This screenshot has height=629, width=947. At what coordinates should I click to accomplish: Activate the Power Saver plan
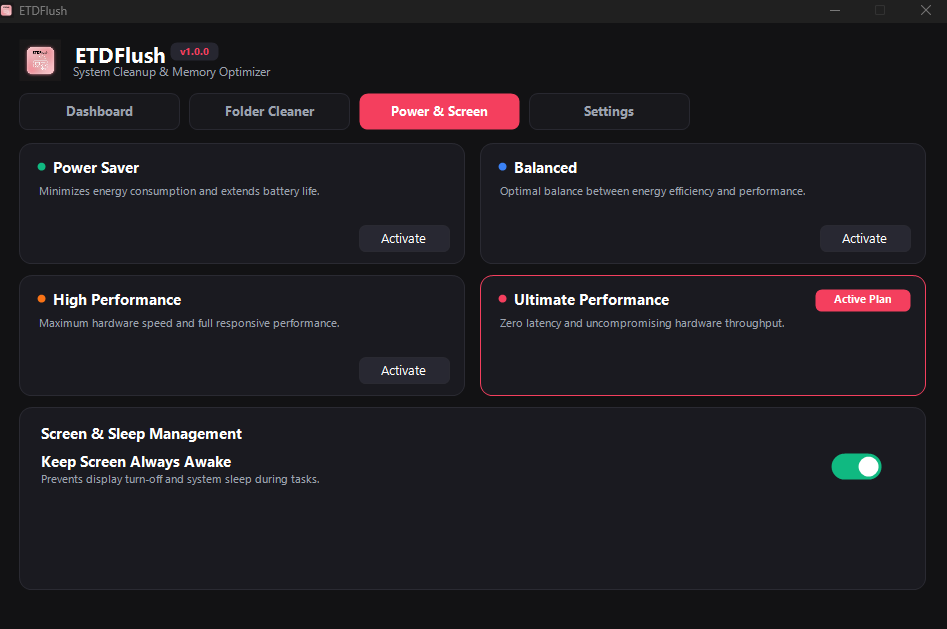[x=404, y=239]
